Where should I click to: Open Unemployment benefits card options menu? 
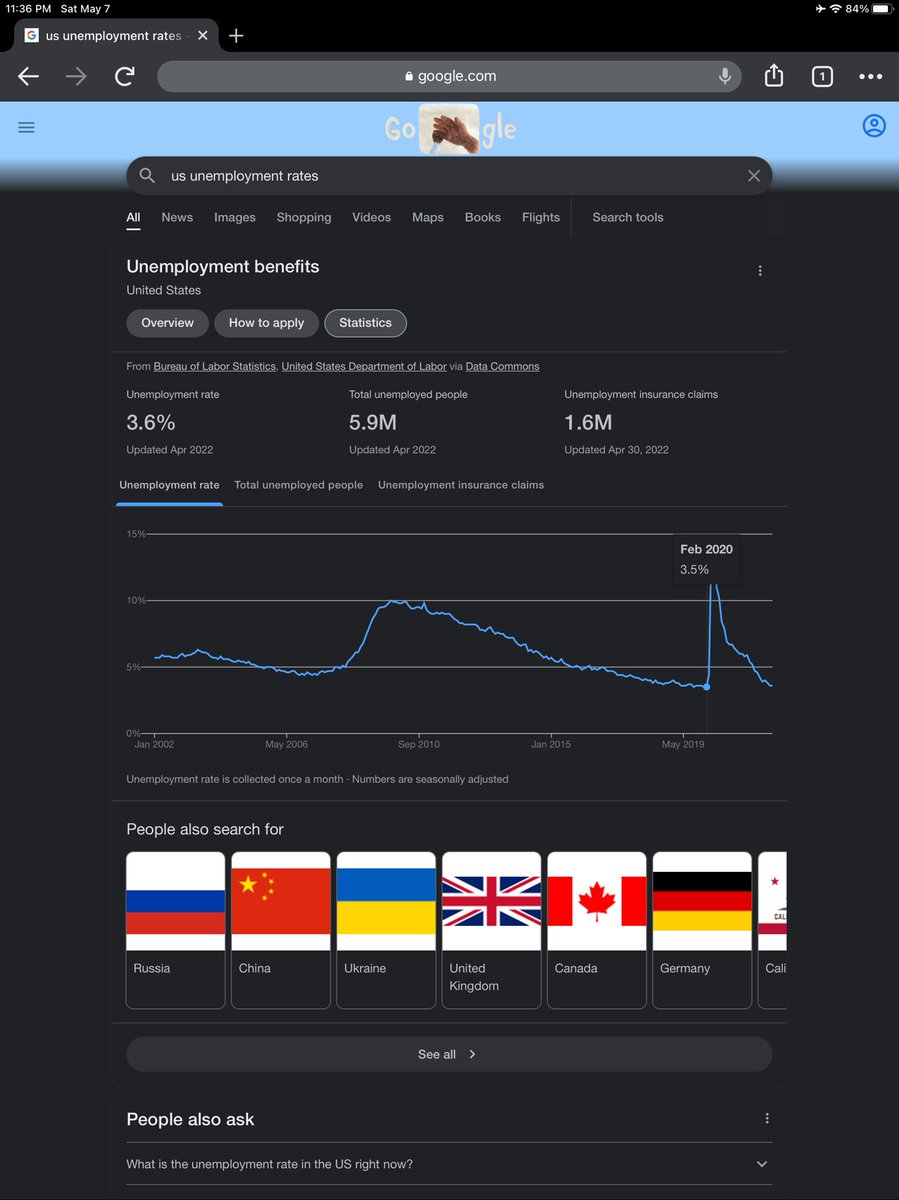pos(760,271)
